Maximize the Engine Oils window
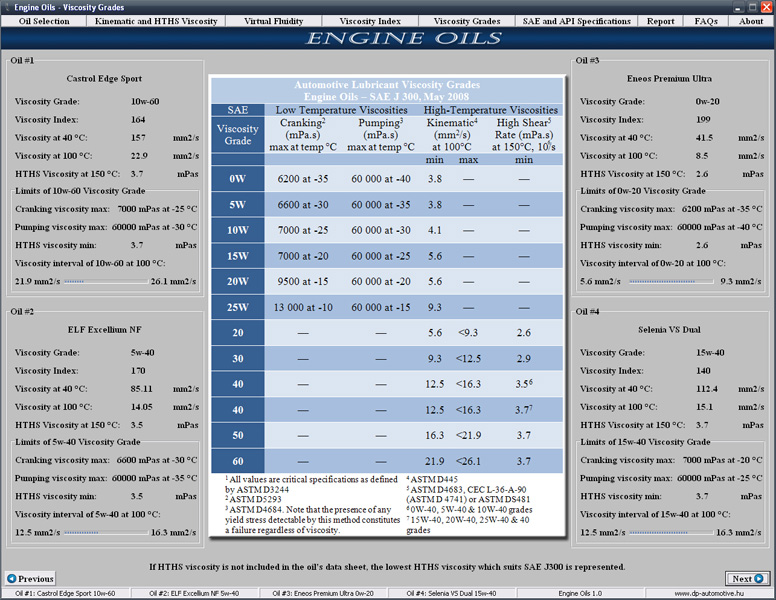This screenshot has height=600, width=776. coord(752,7)
